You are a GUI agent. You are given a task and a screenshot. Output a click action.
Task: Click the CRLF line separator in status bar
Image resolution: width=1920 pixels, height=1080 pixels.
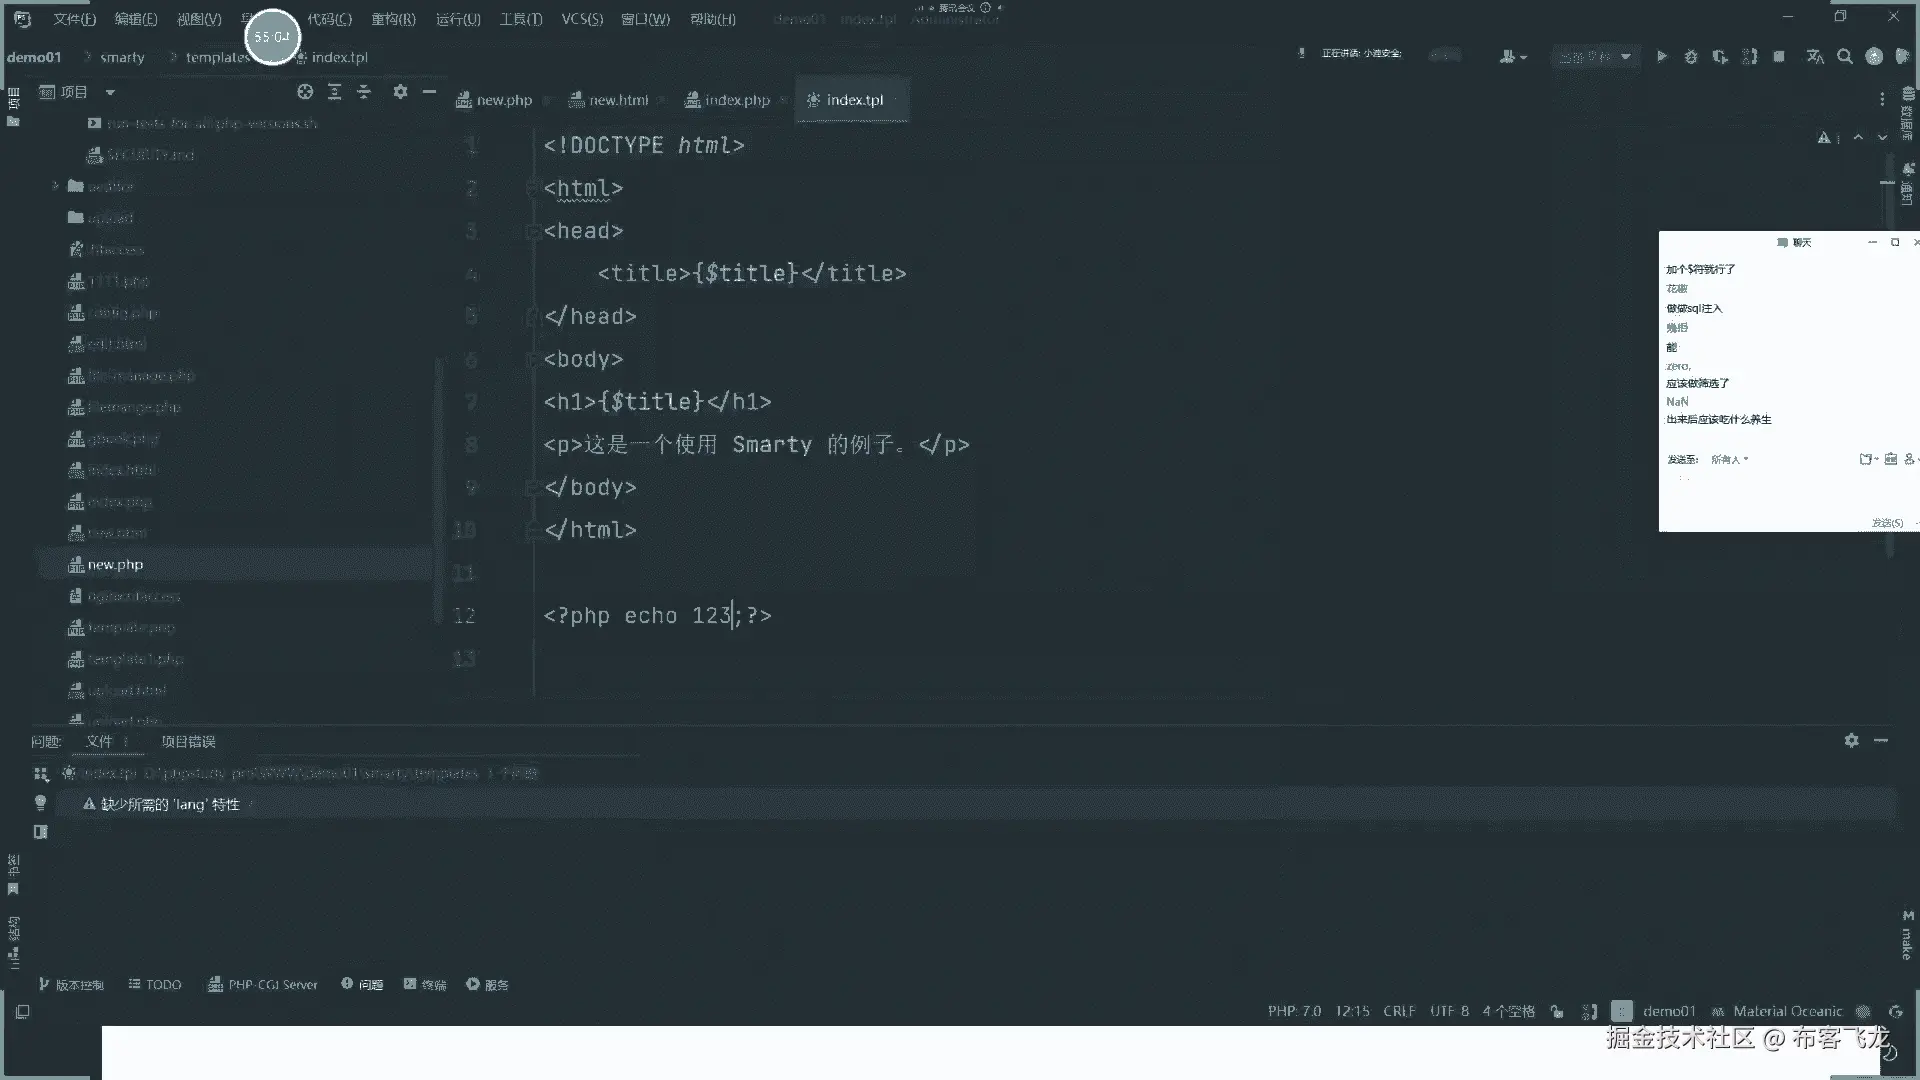1398,1011
